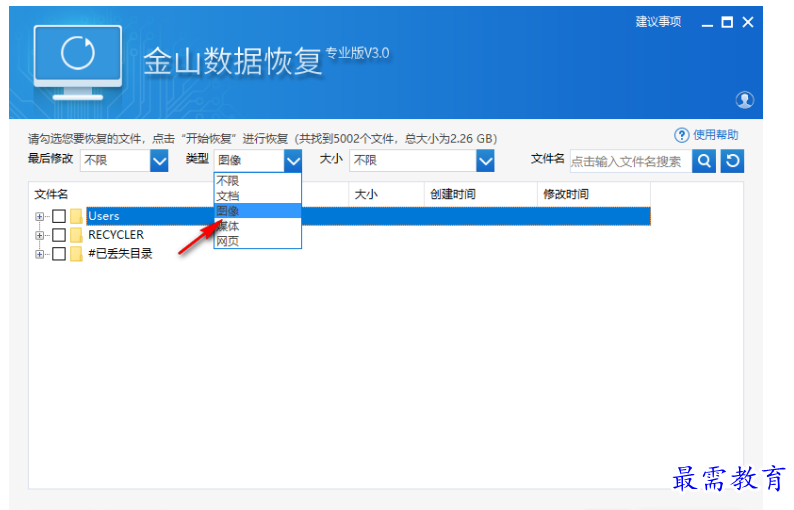794x510 pixels.
Task: Check the RECYCLER folder checkbox
Action: click(59, 235)
